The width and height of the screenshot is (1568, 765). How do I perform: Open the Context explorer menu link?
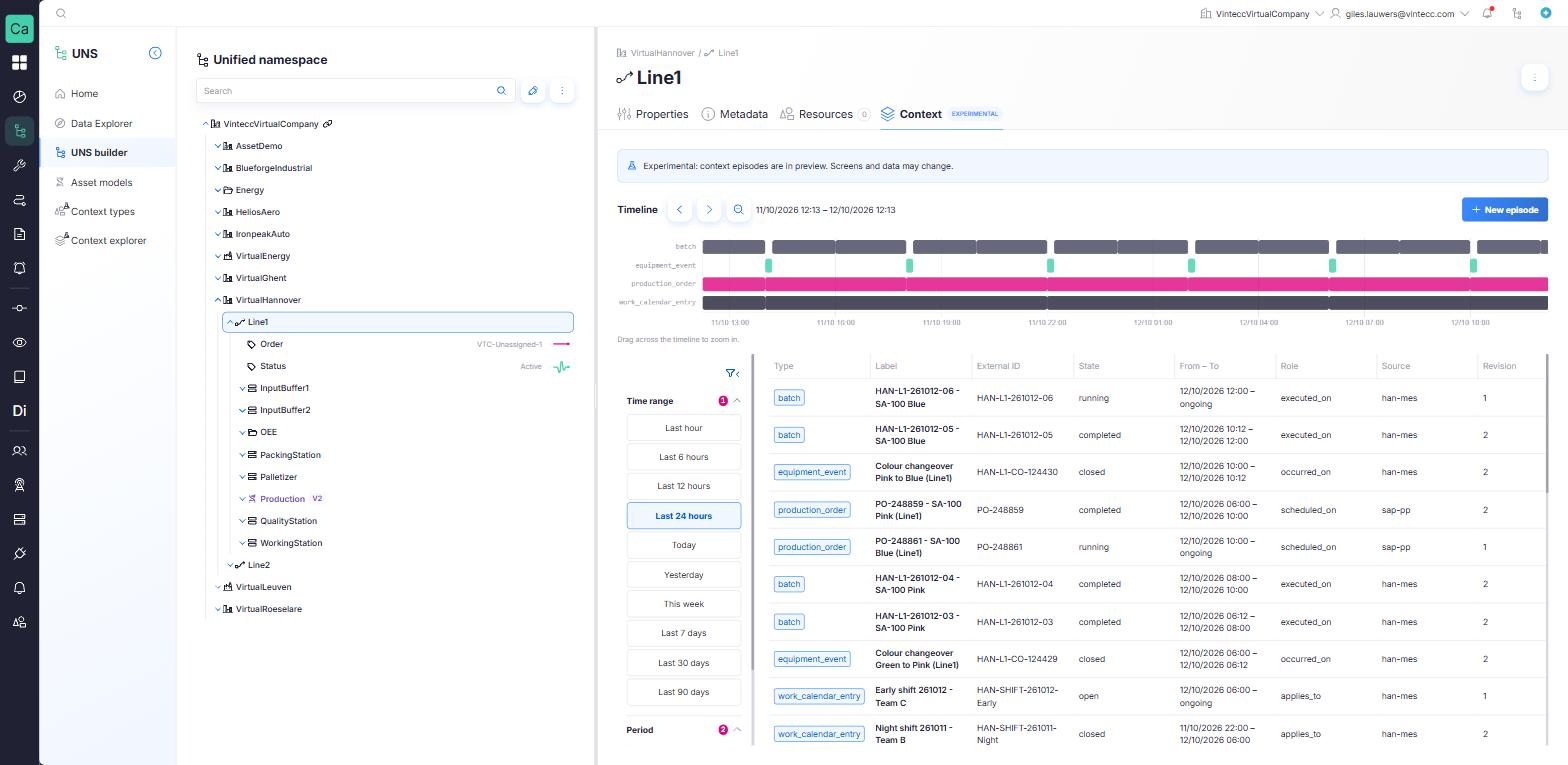coord(108,240)
